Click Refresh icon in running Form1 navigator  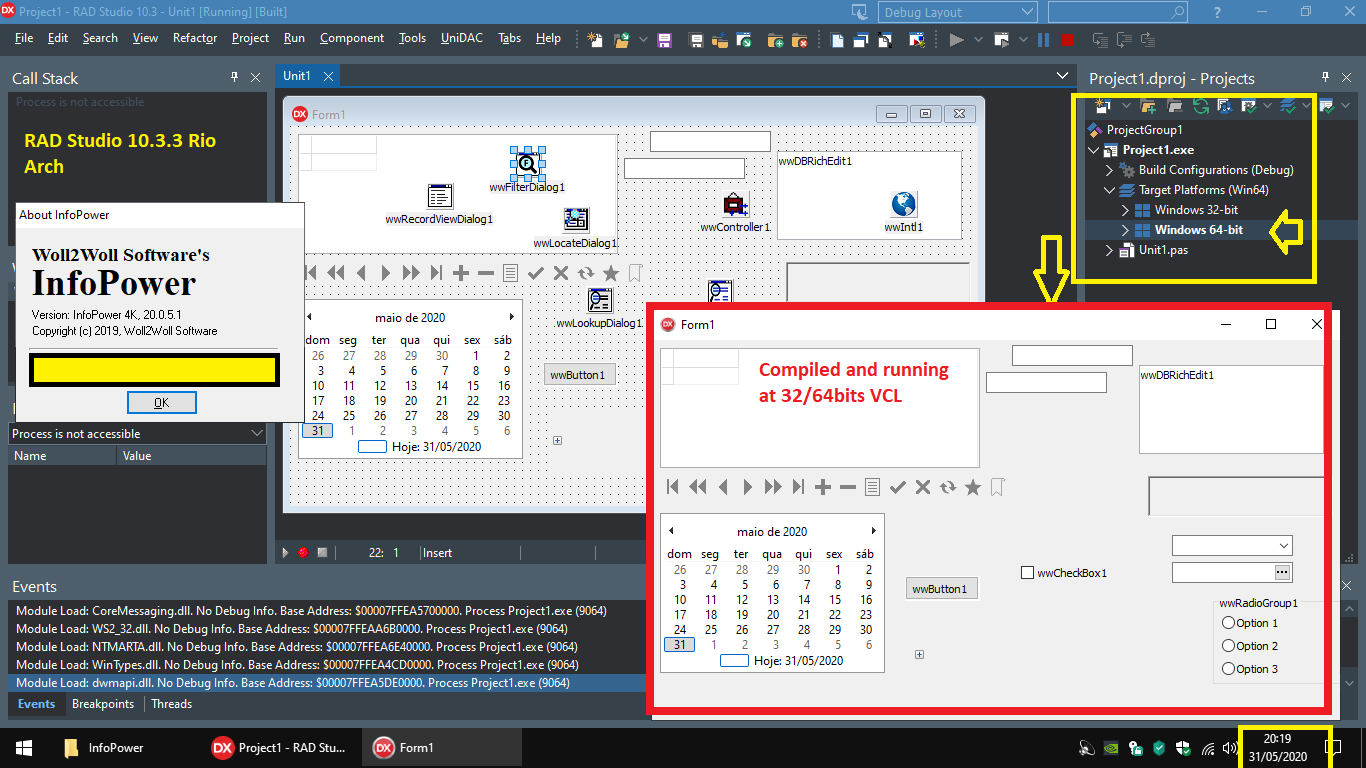pos(948,487)
